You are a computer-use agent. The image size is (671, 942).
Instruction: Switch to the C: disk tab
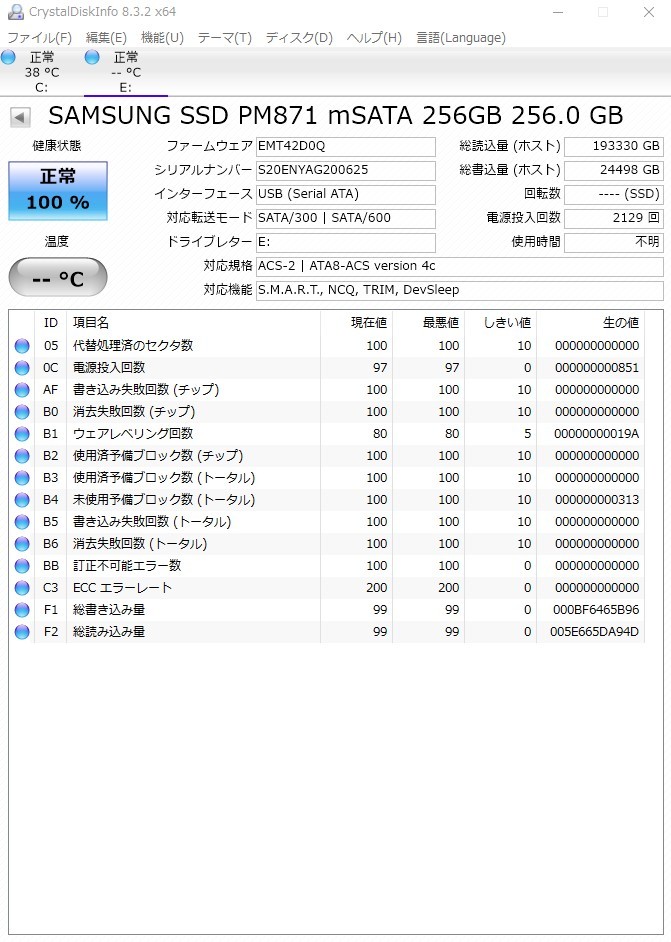(41, 72)
